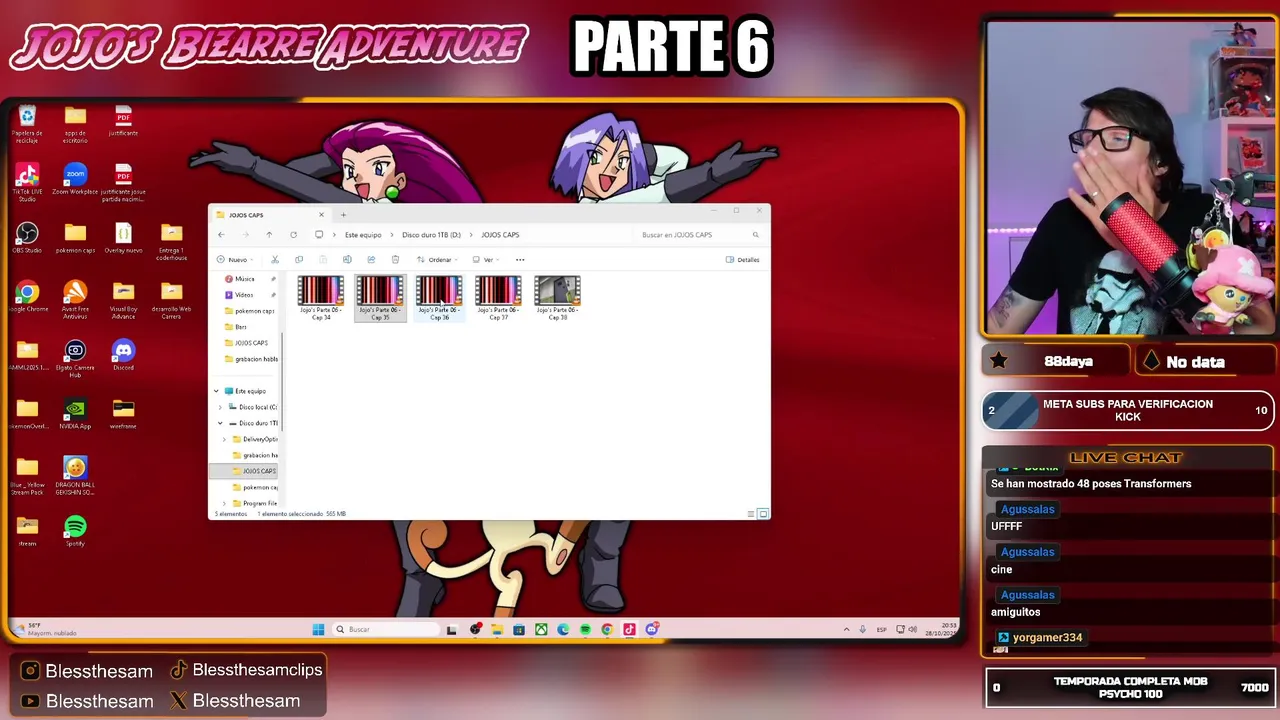
Task: Open Elgato Camera Hub desktop icon
Action: [x=75, y=358]
